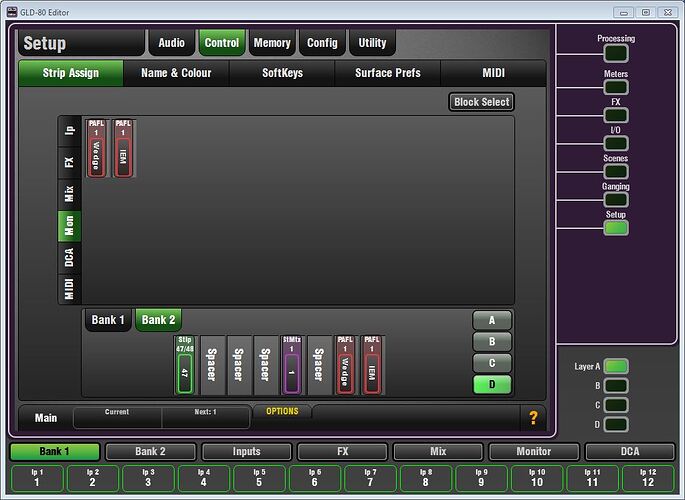The image size is (685, 500).
Task: Click the Spacer strip left of StMtx
Action: point(265,365)
